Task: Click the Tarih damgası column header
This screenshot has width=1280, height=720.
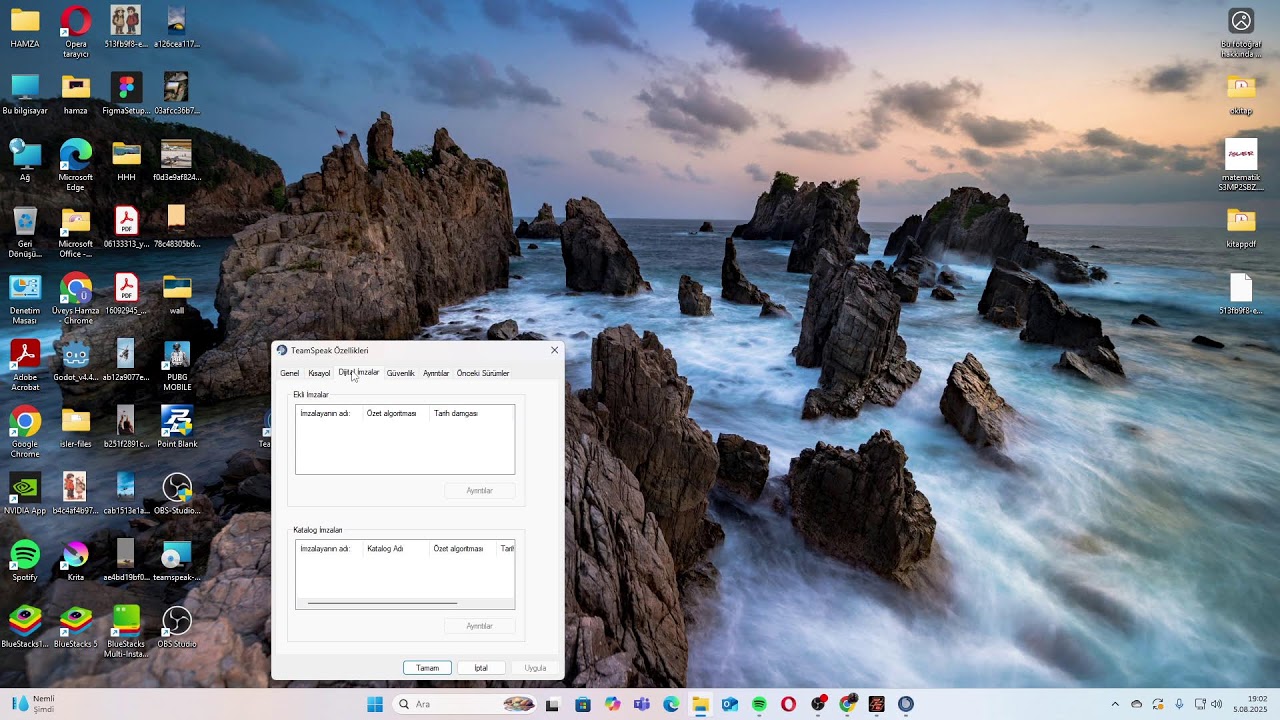Action: click(x=470, y=413)
